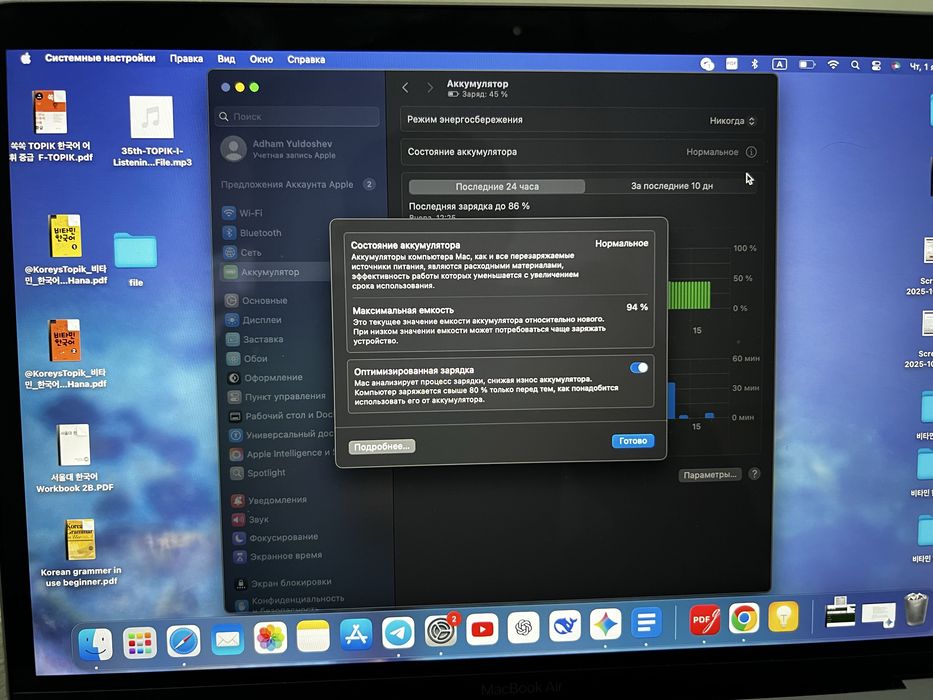Select Фокусирование in the sidebar
This screenshot has height=700, width=933.
[275, 537]
